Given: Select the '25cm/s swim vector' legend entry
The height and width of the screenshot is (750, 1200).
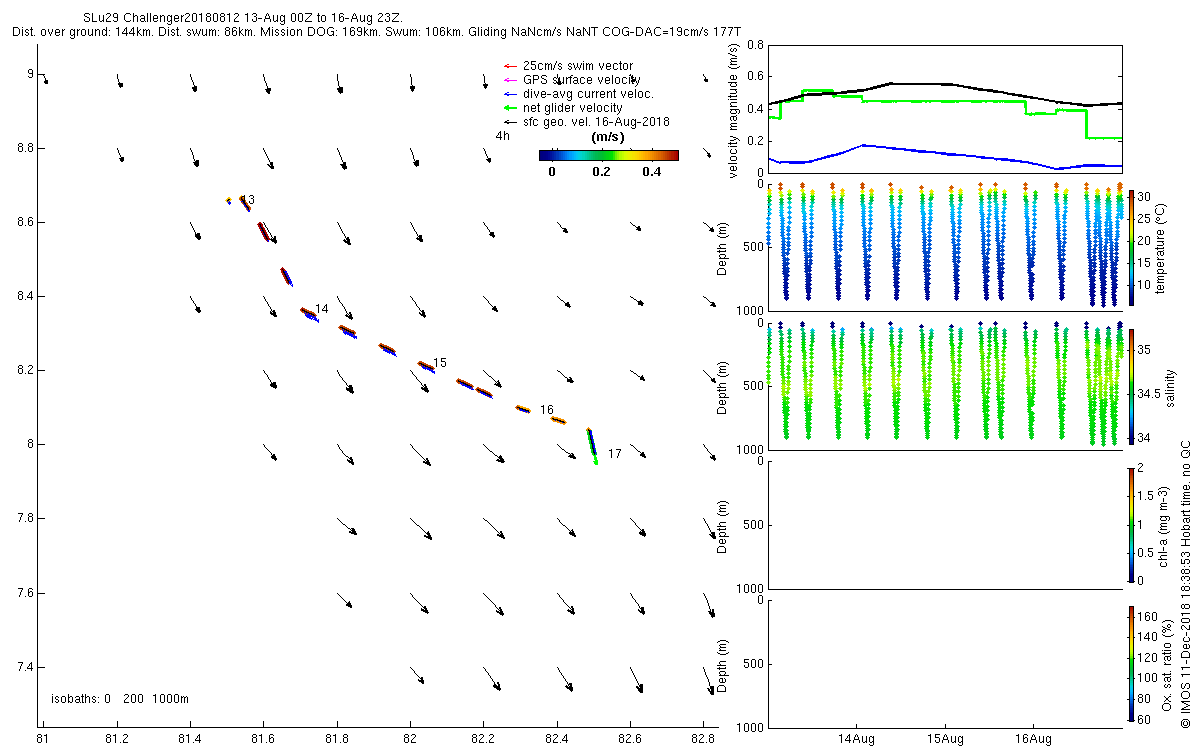Looking at the screenshot, I should pyautogui.click(x=568, y=66).
